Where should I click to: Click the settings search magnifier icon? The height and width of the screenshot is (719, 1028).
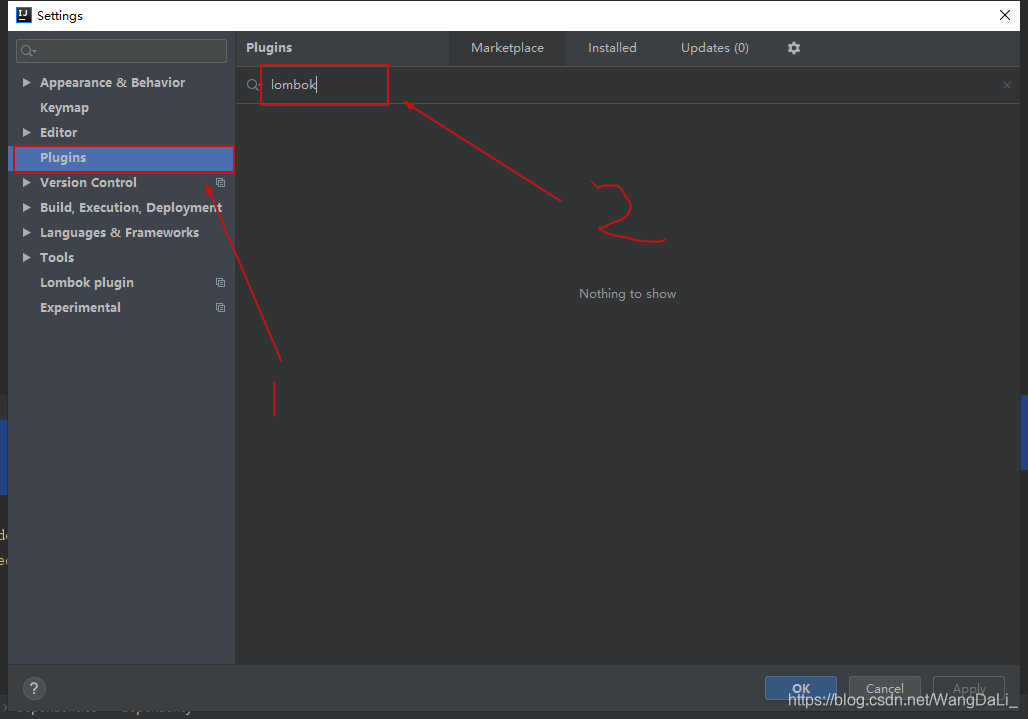[x=28, y=51]
